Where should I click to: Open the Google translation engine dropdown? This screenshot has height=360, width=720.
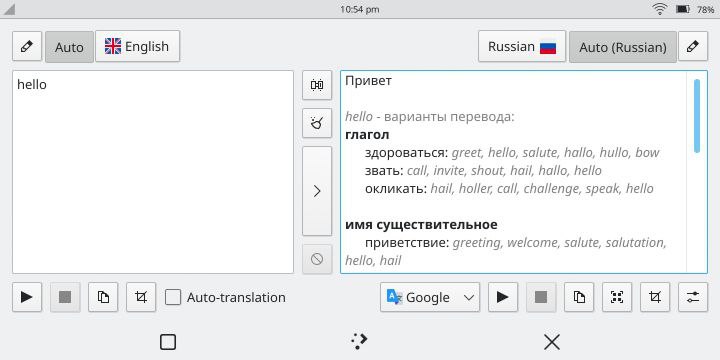point(430,297)
